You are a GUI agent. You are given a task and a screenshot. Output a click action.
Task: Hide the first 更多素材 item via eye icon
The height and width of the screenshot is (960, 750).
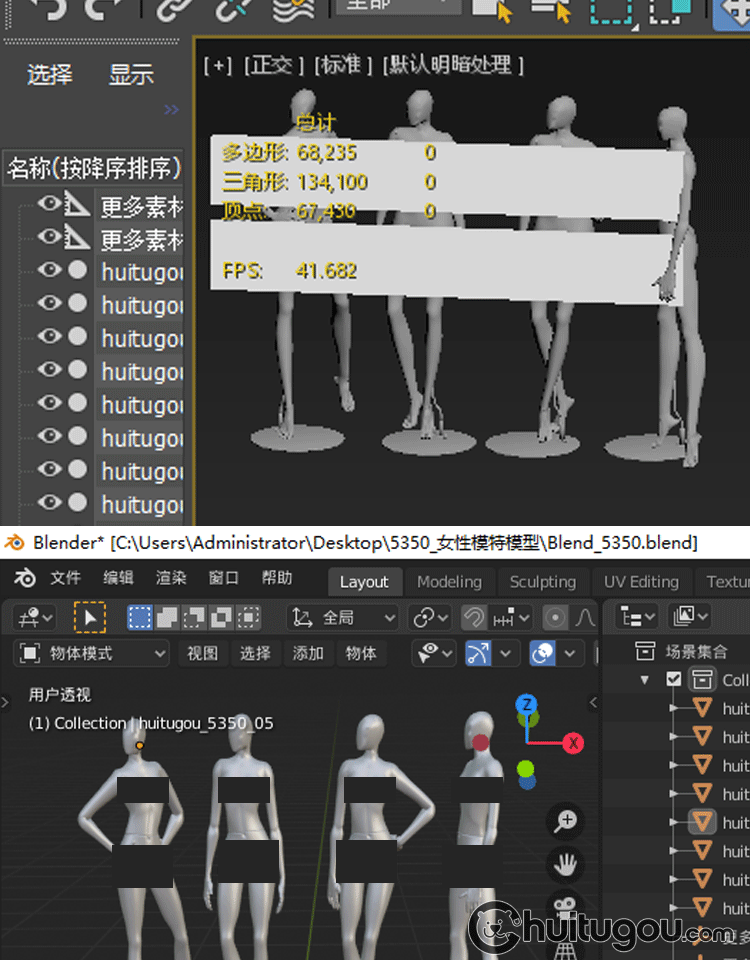tap(49, 205)
